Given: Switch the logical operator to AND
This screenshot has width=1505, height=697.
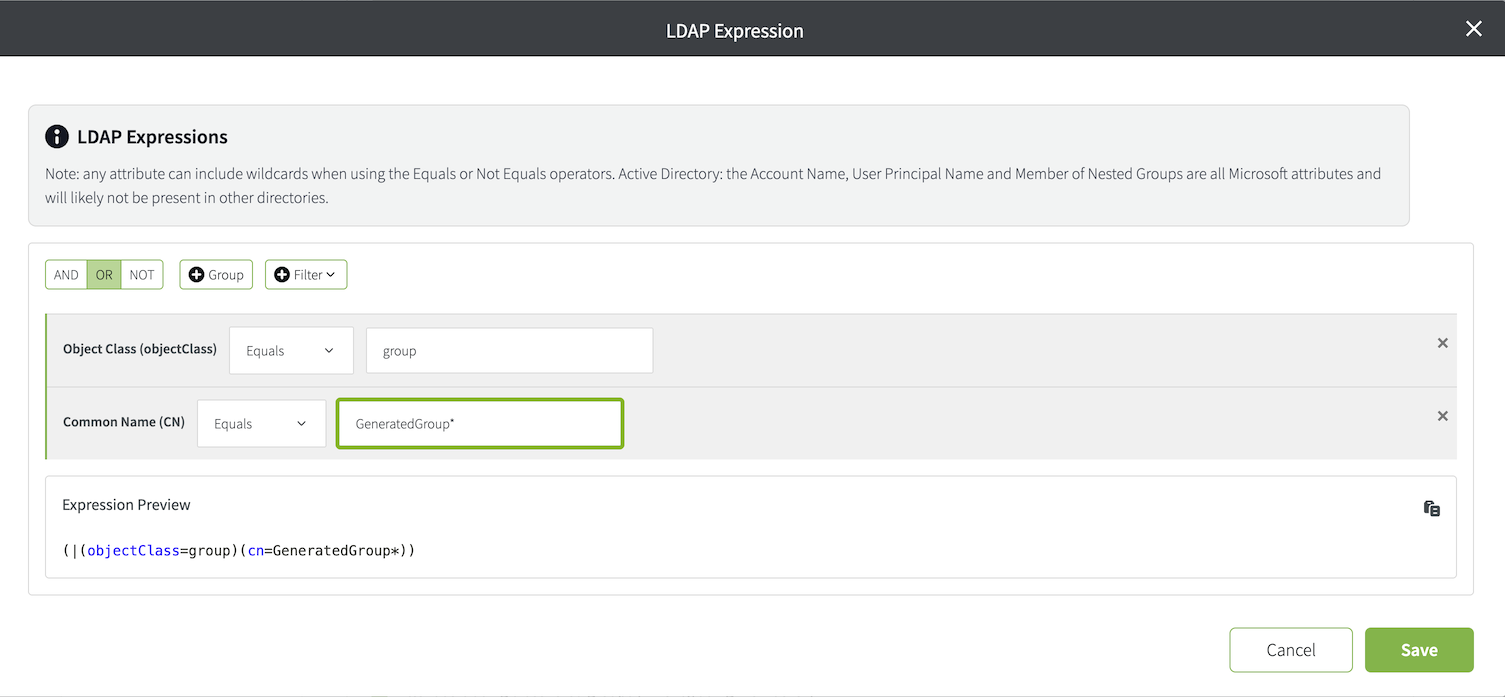Looking at the screenshot, I should click(66, 275).
